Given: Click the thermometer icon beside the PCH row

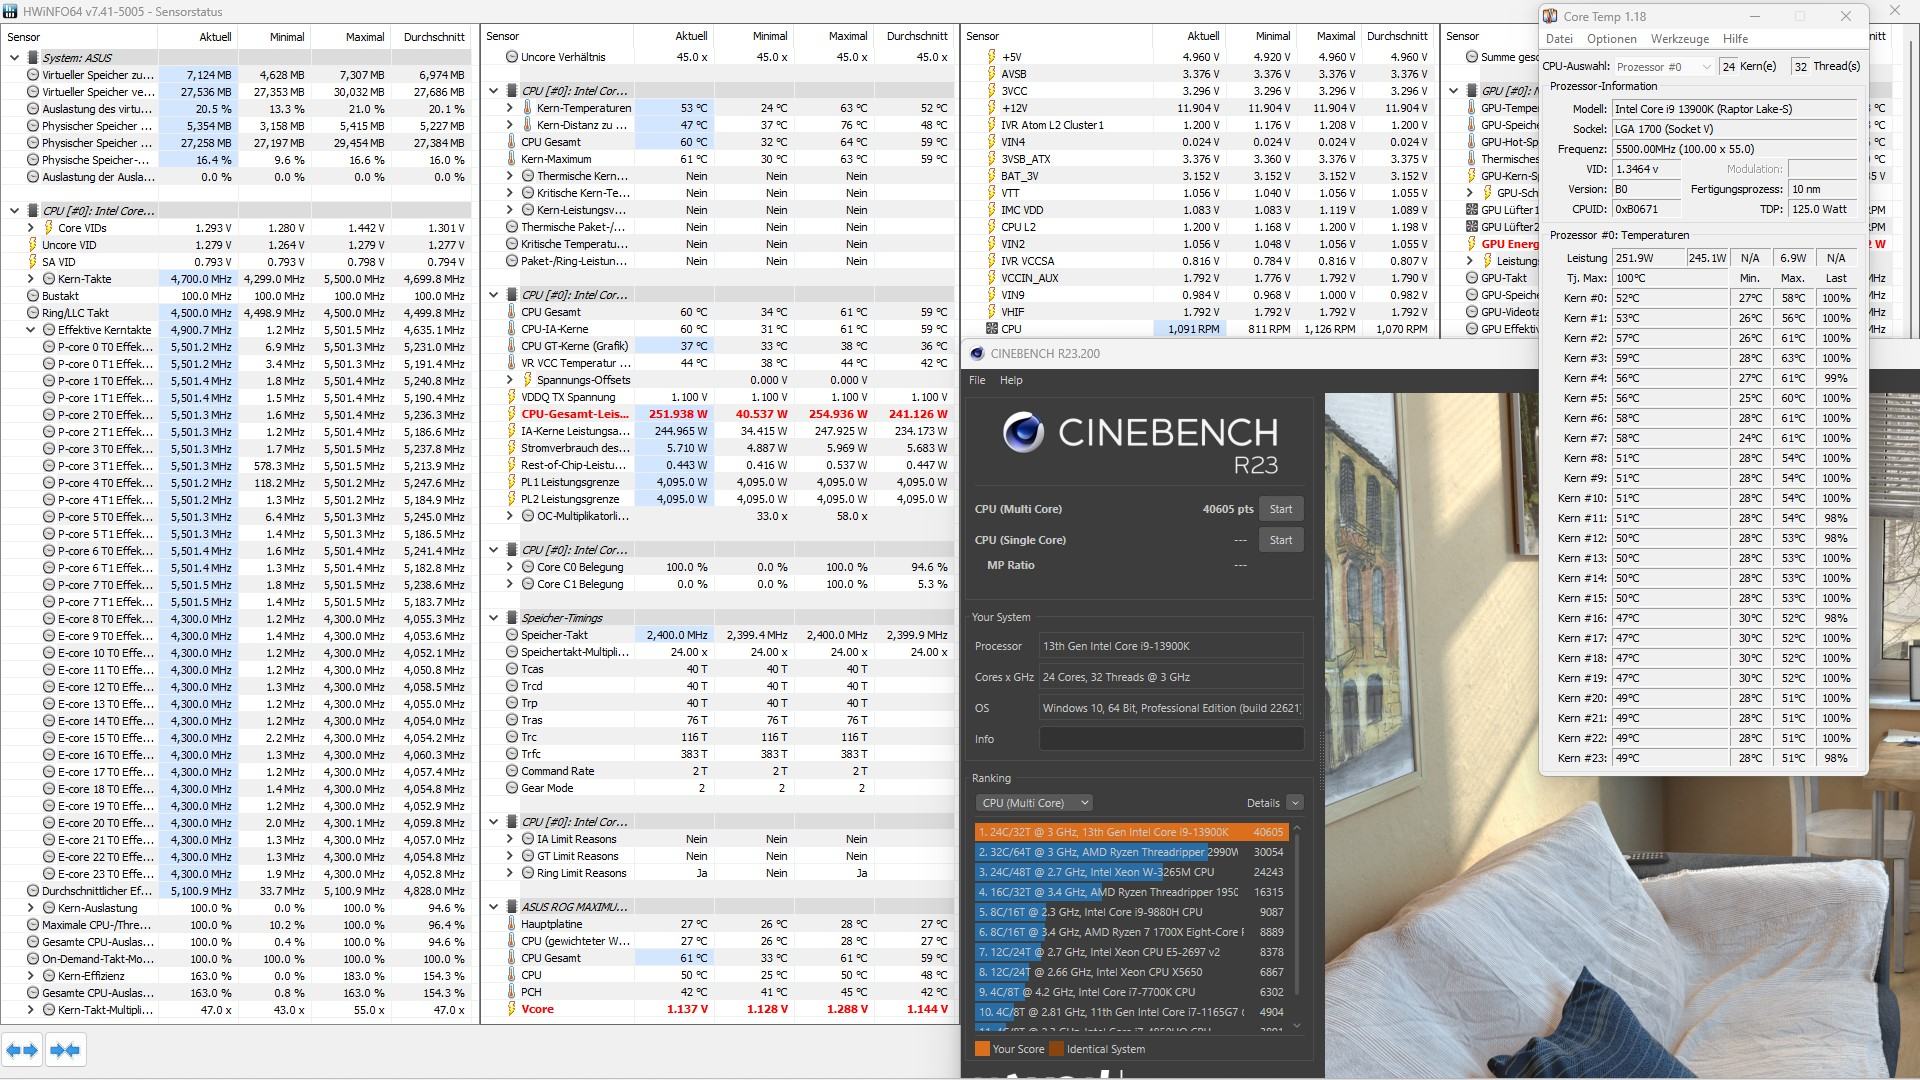Looking at the screenshot, I should click(x=511, y=992).
